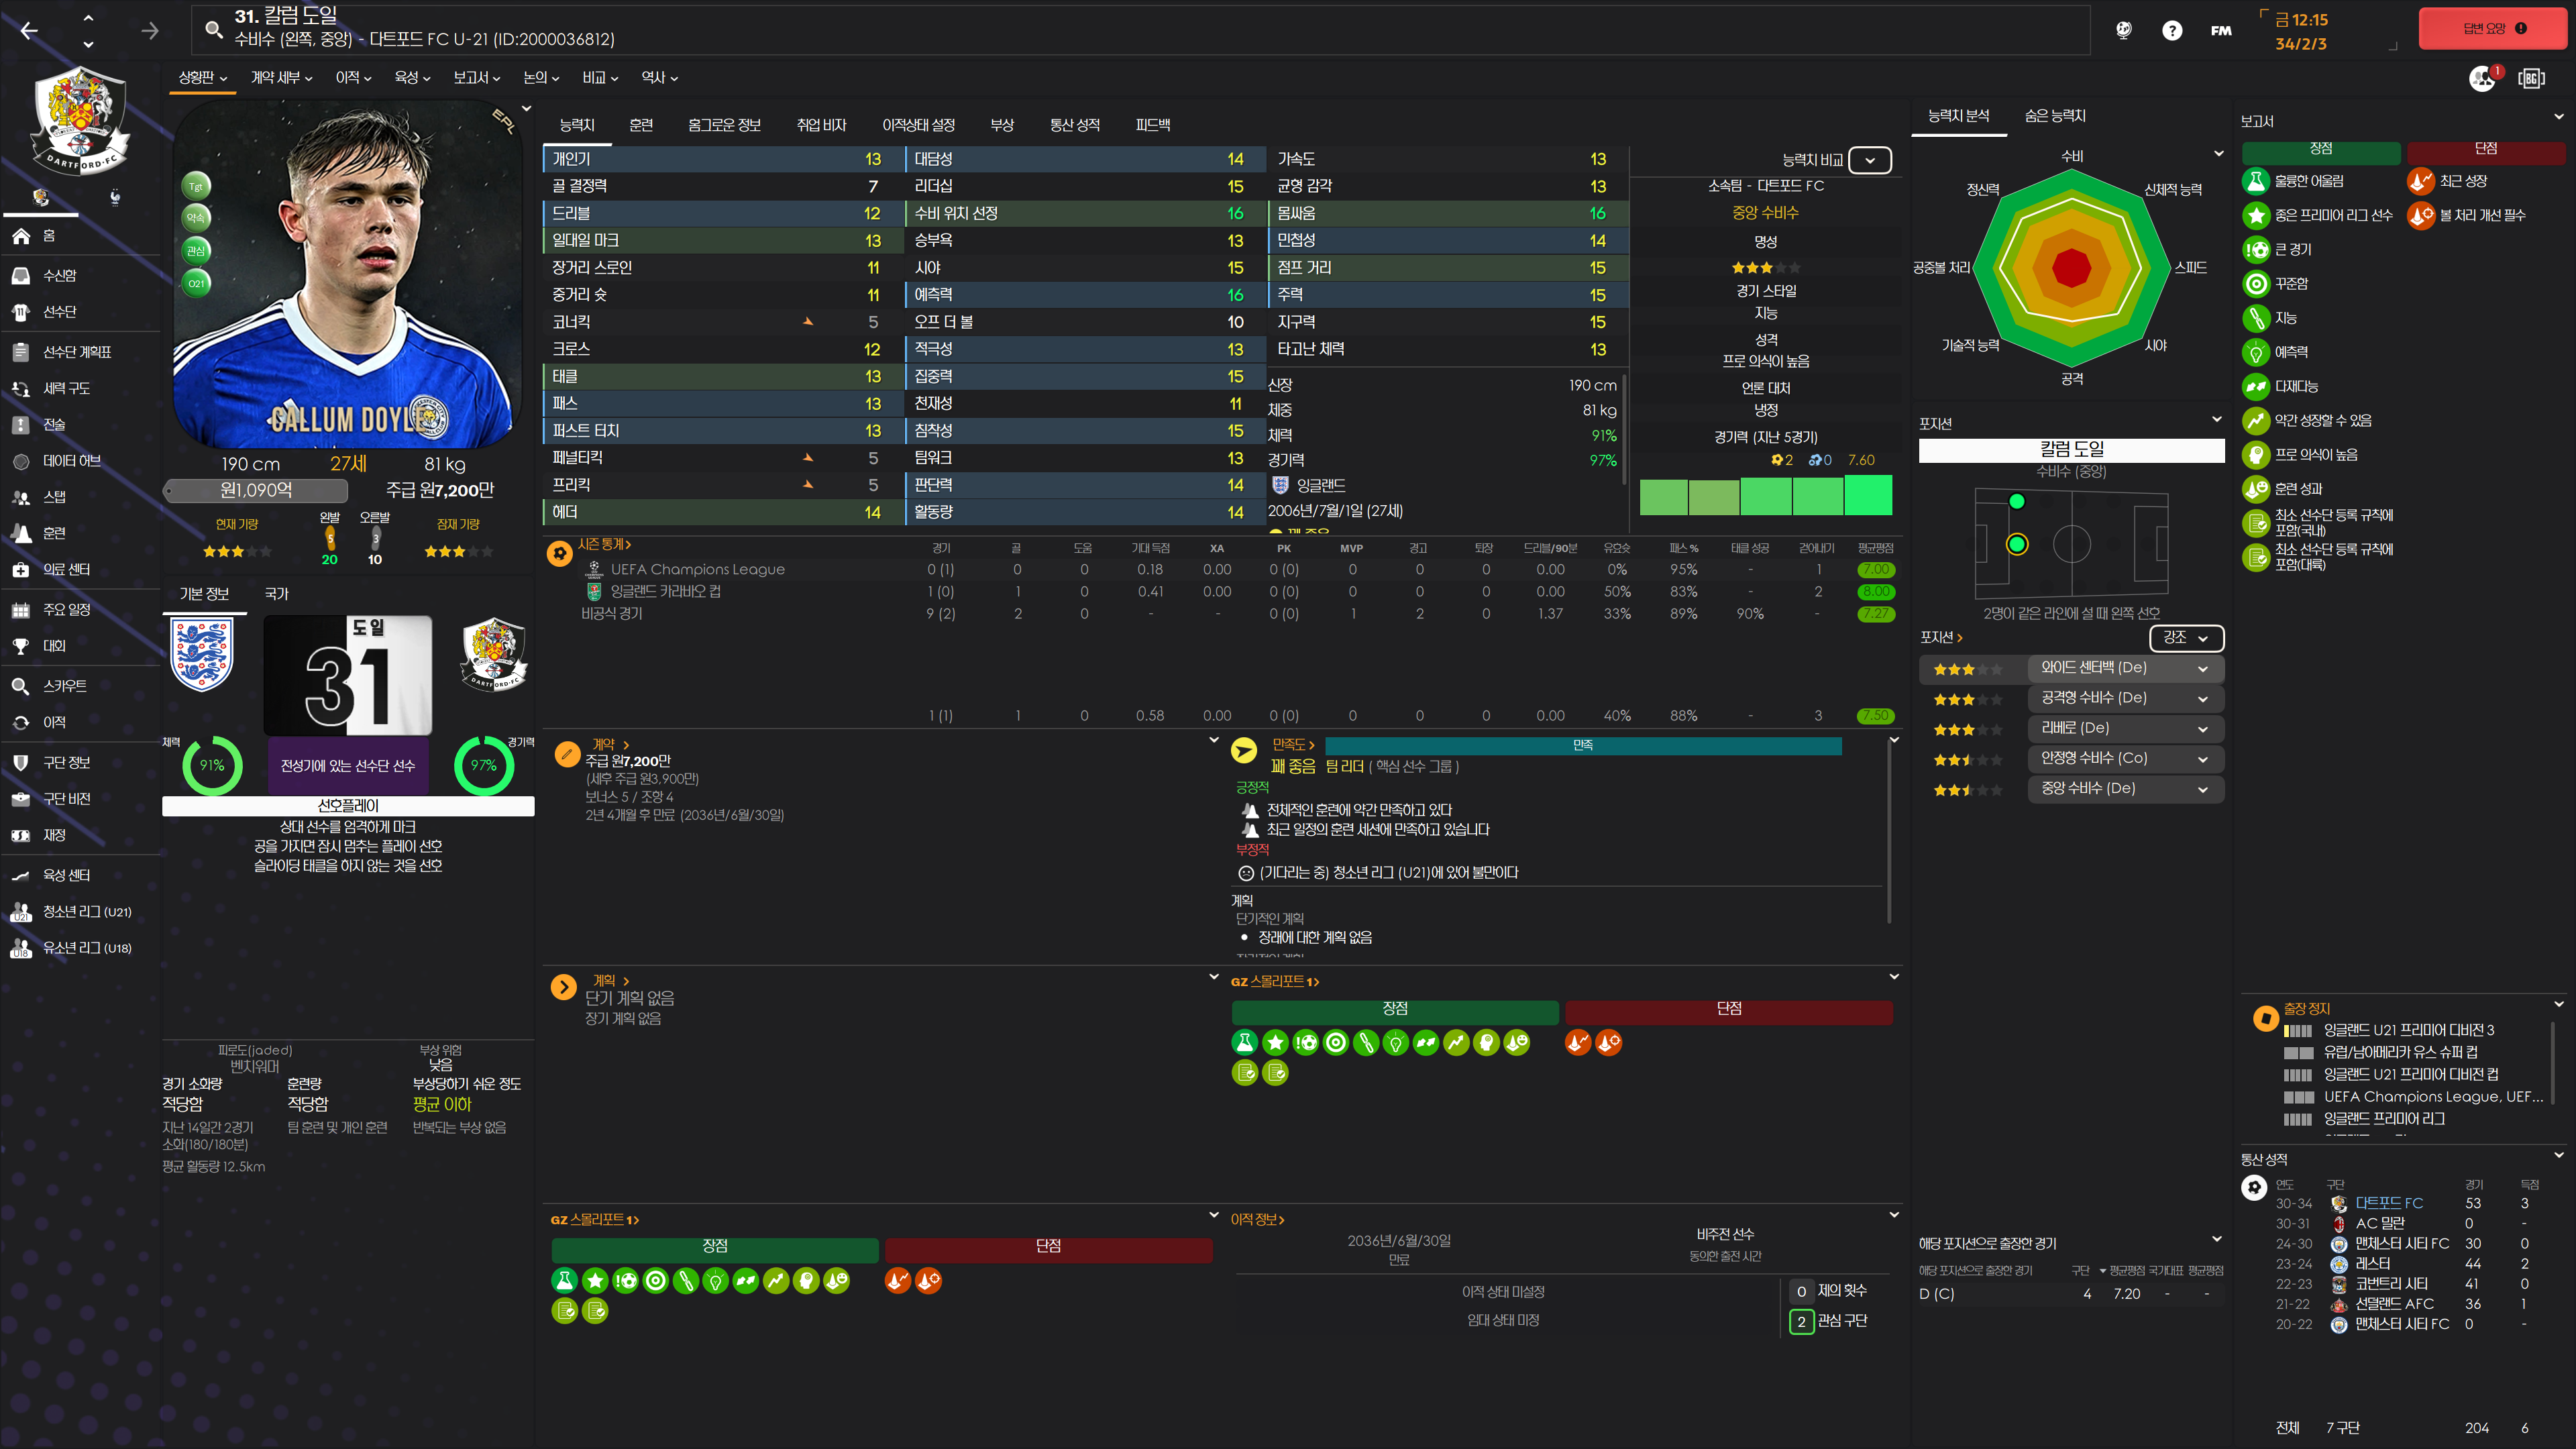This screenshot has height=1449, width=2576.
Task: Toggle the Tgt badge on player photo
Action: point(197,186)
